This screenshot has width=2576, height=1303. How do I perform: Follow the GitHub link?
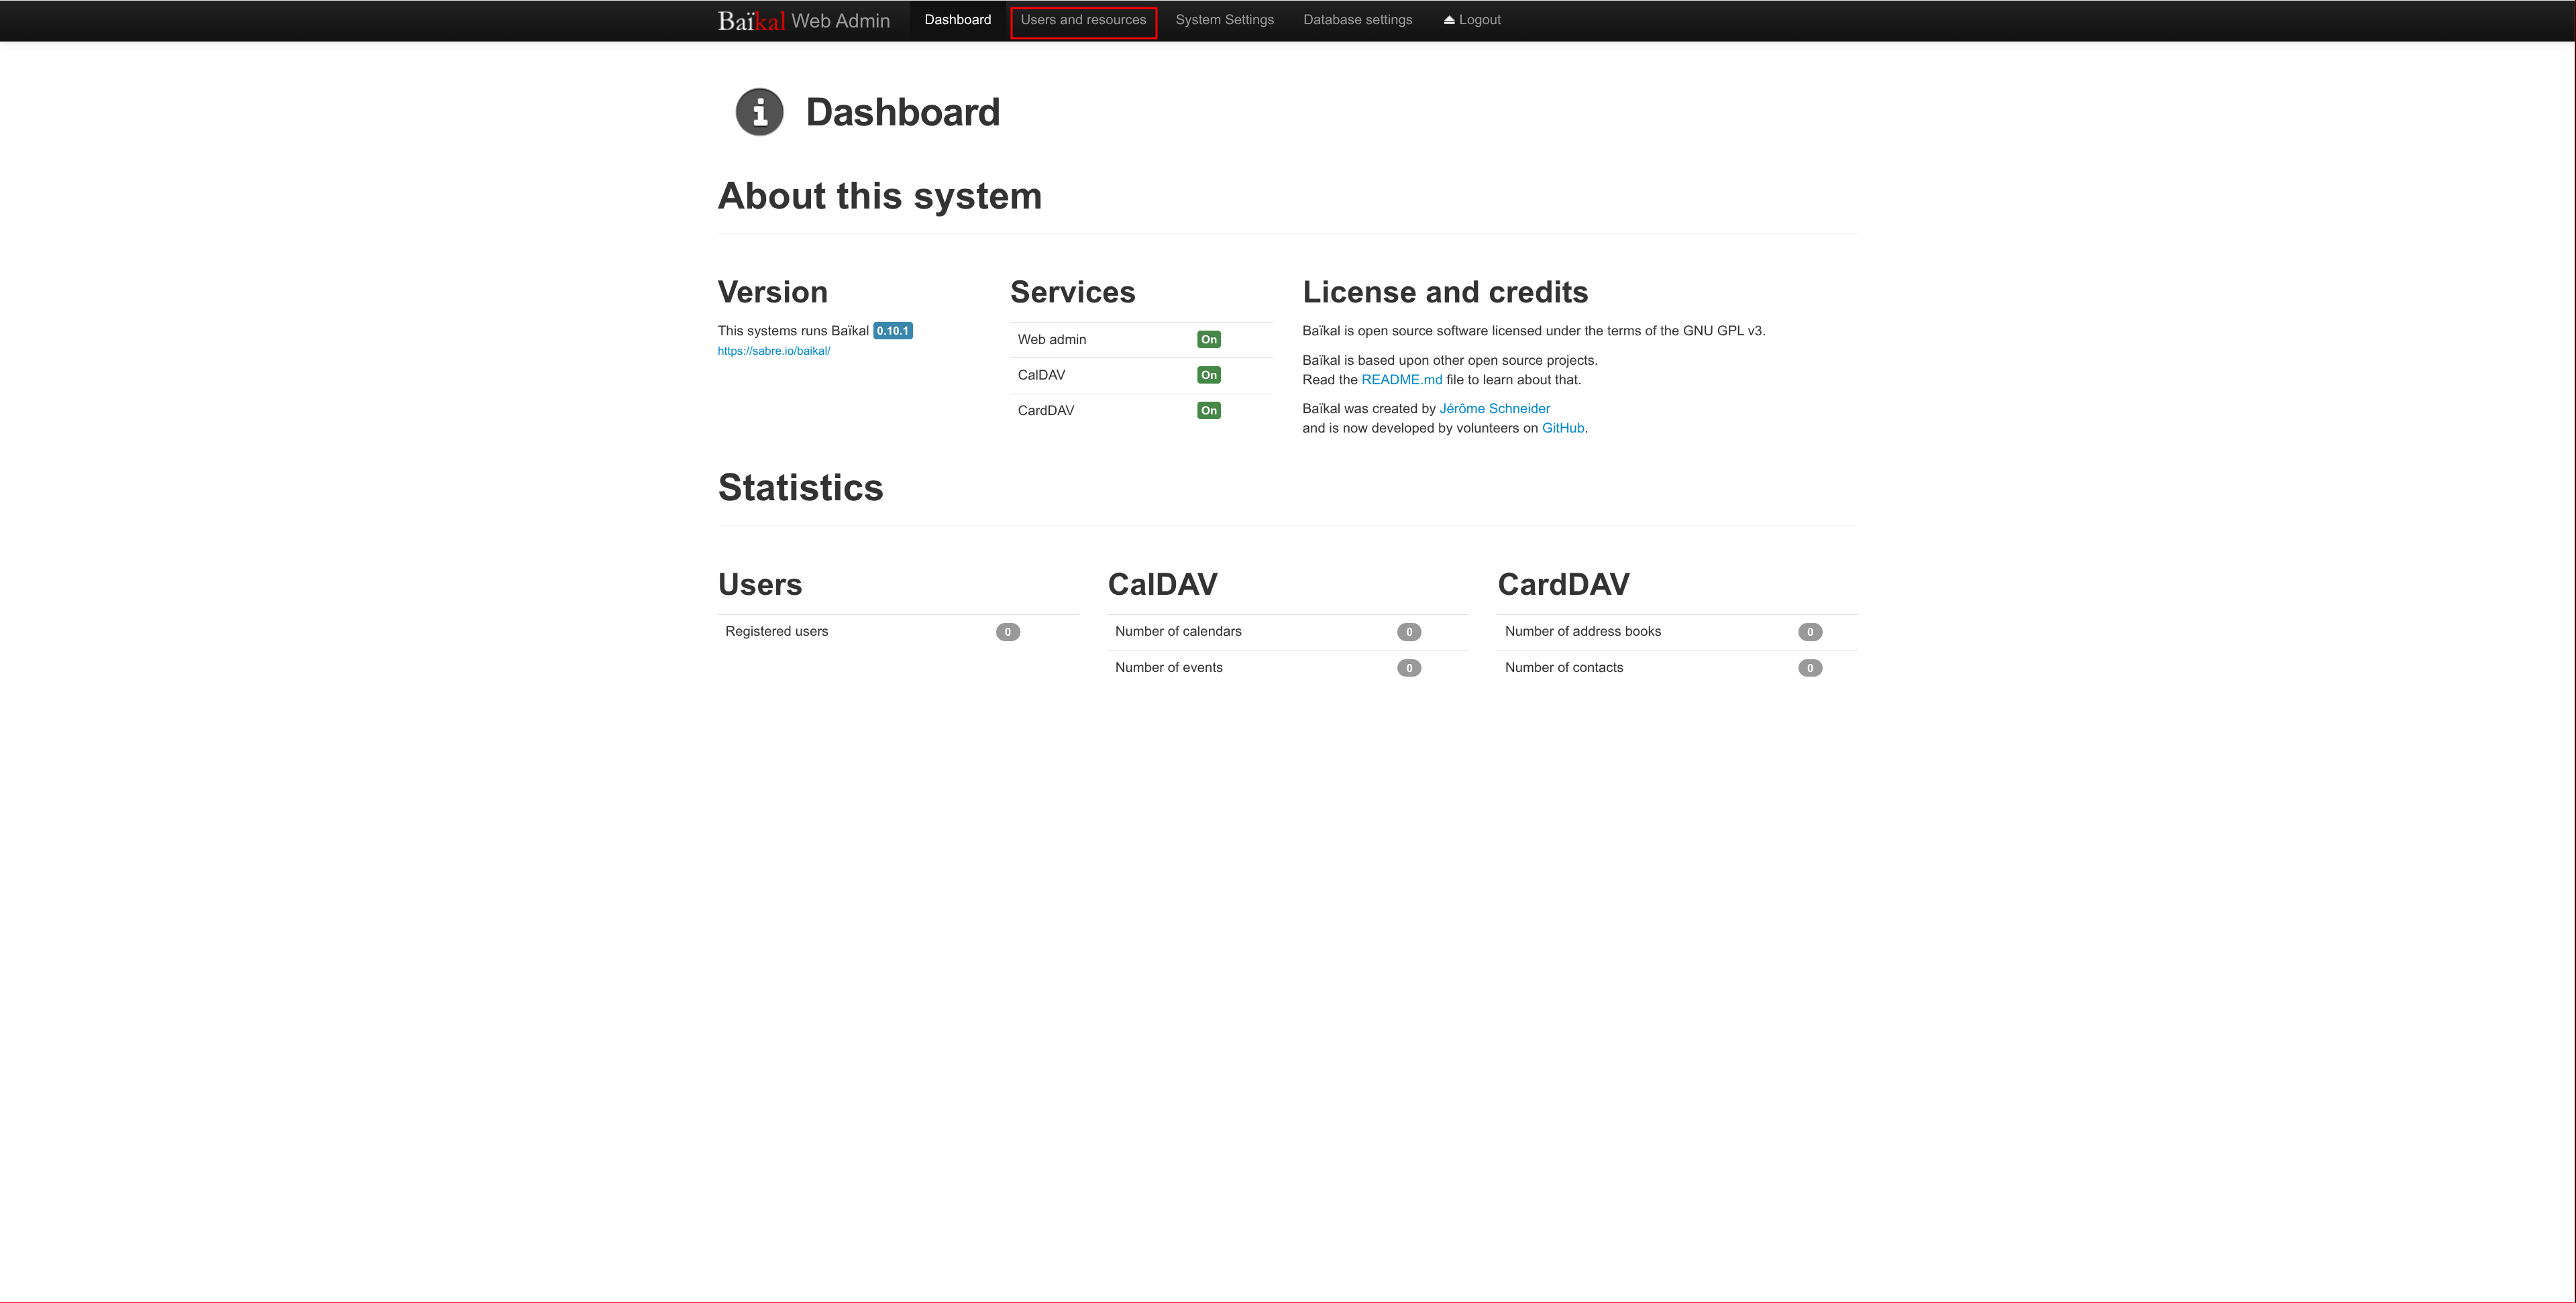[x=1562, y=428]
